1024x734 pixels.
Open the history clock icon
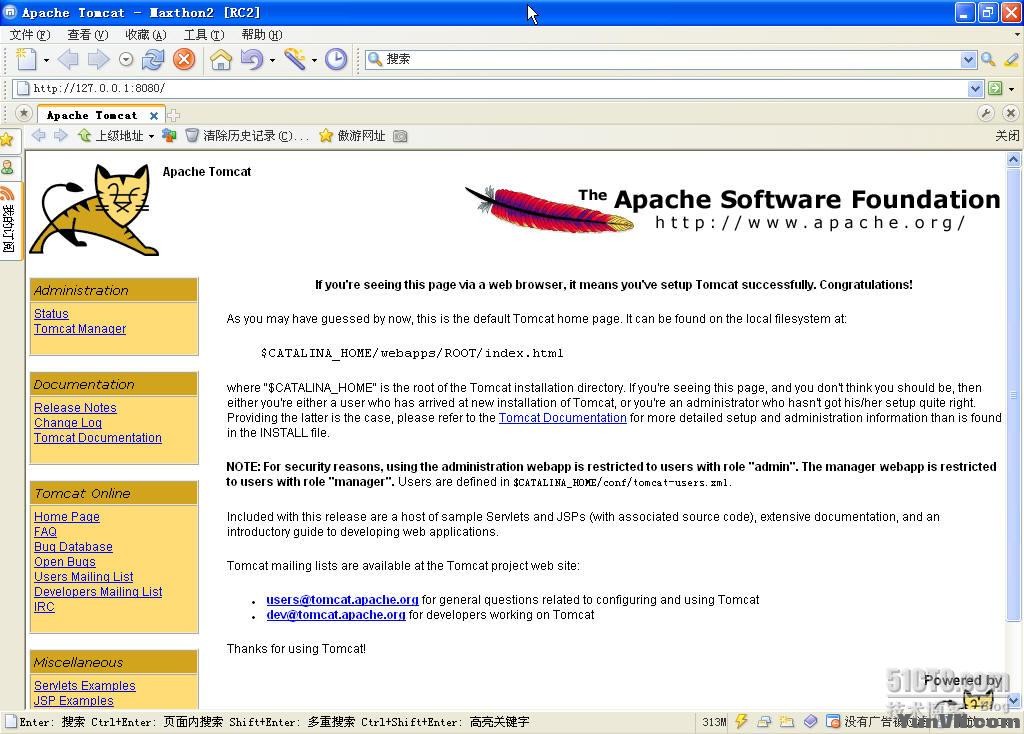coord(336,59)
